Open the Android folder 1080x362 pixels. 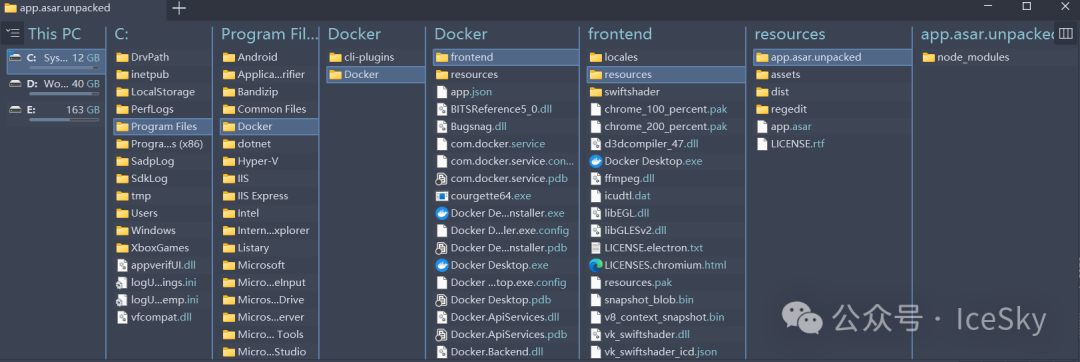point(269,57)
